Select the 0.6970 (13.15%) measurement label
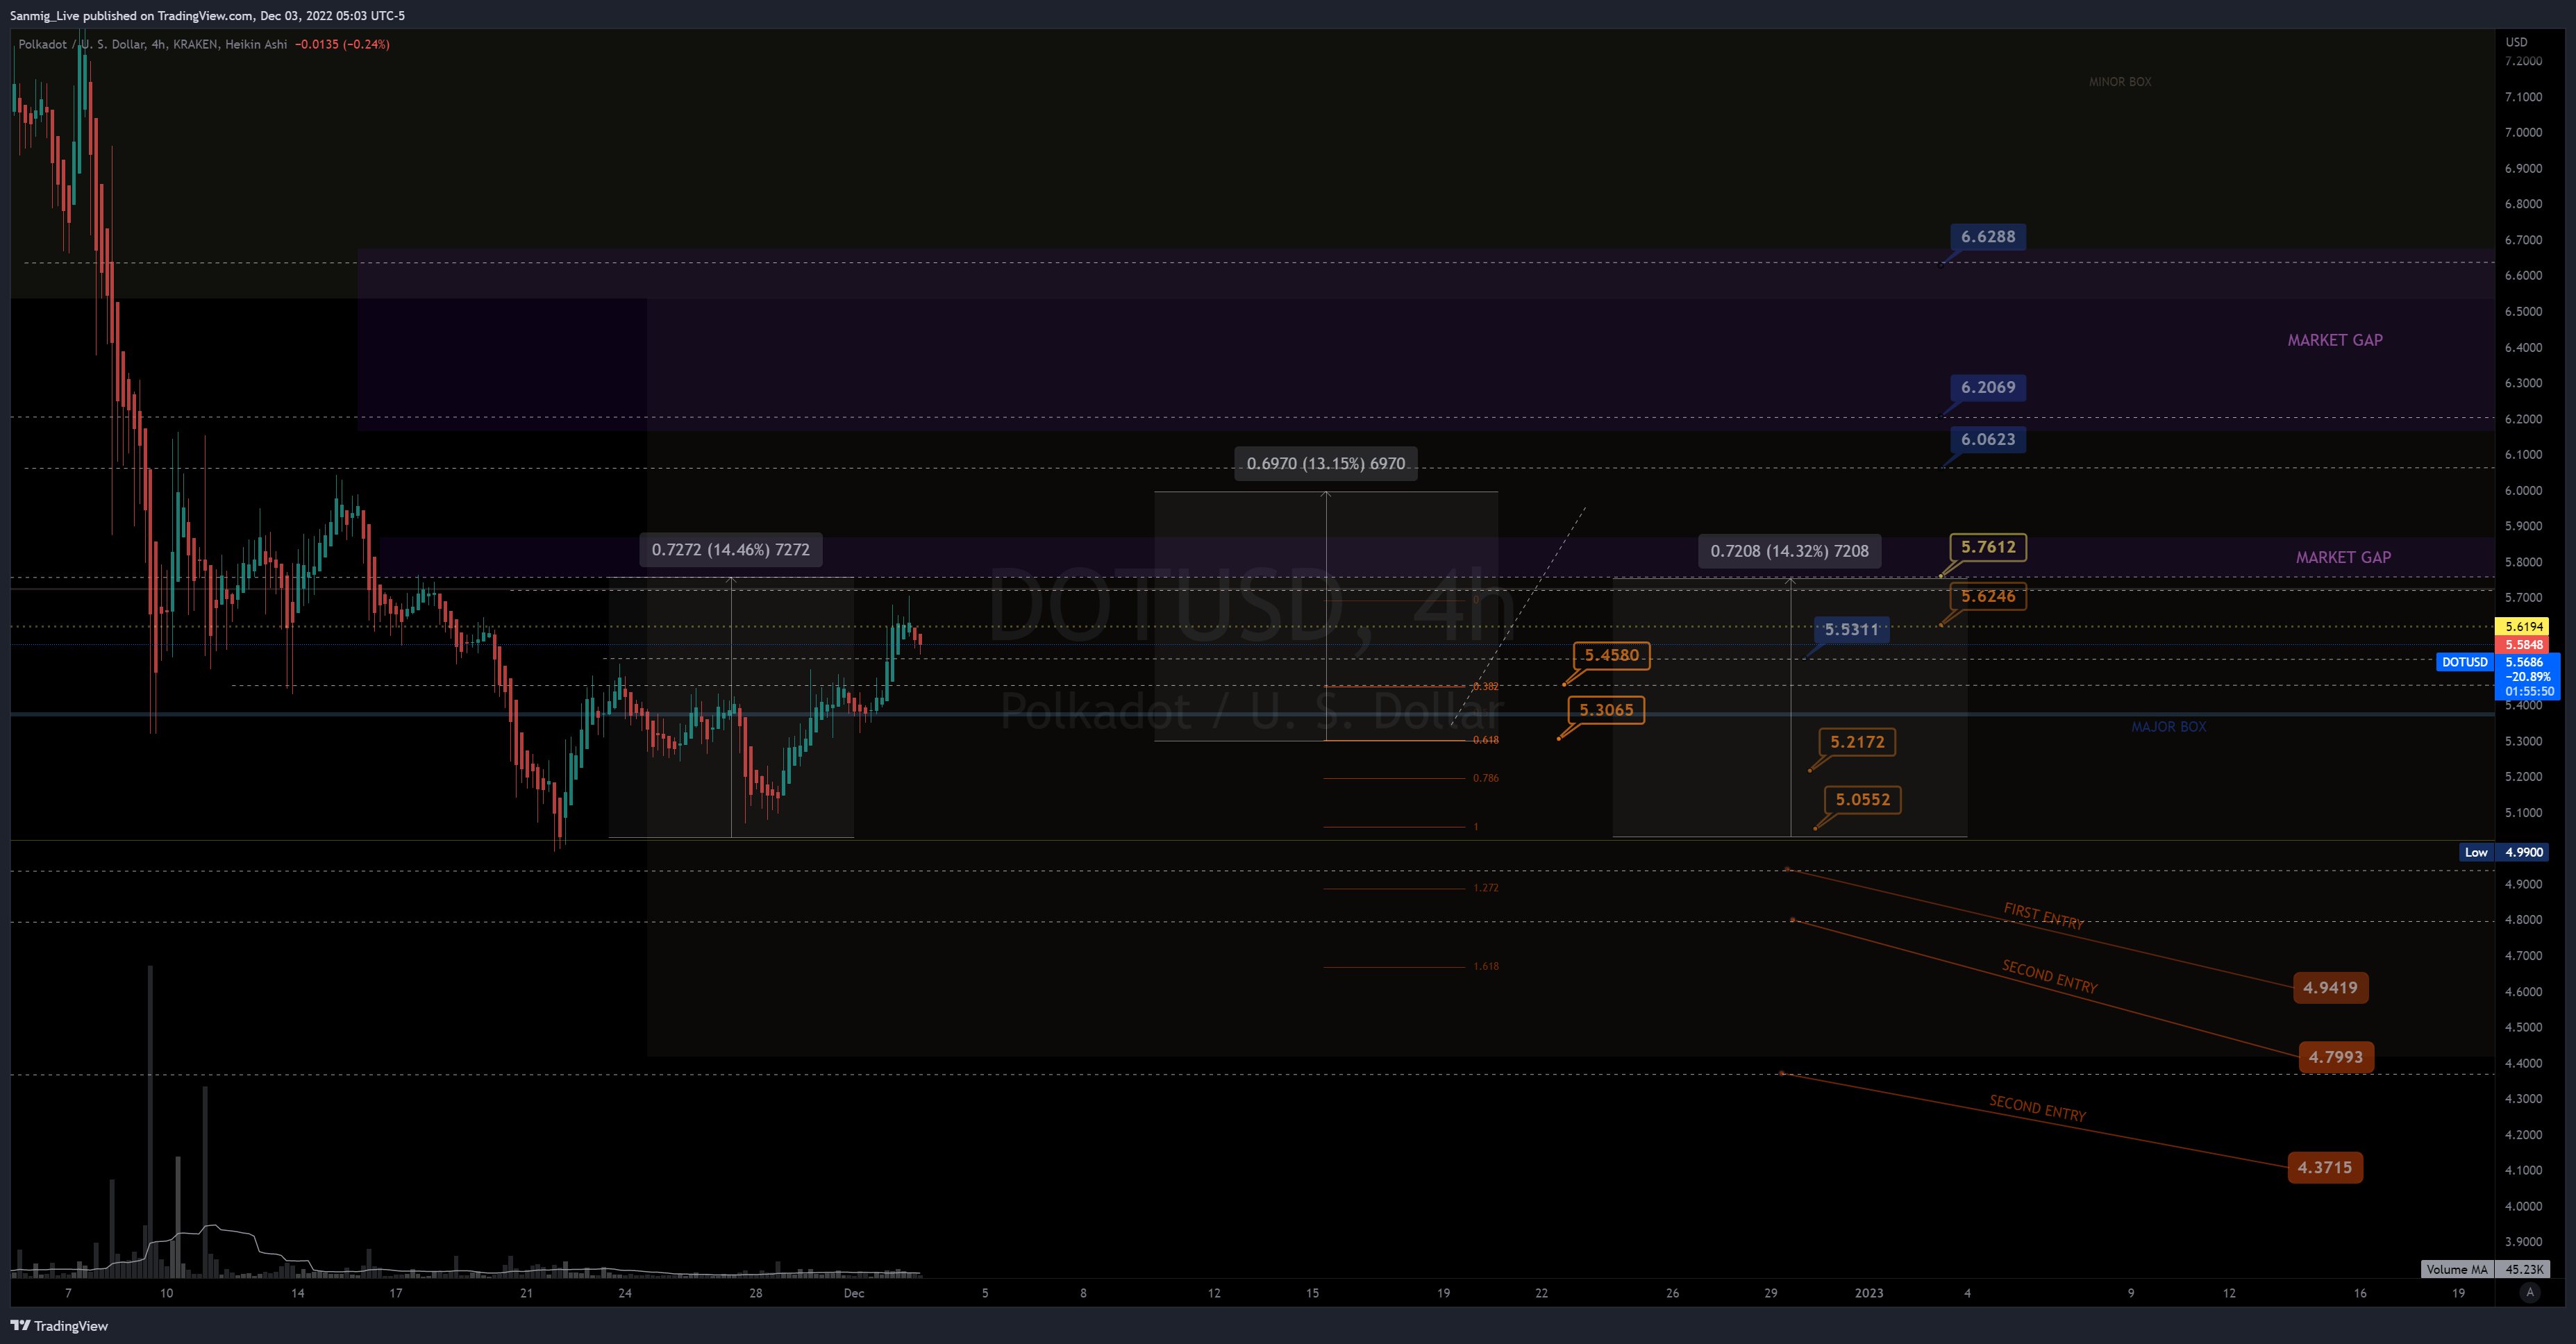 point(1325,463)
